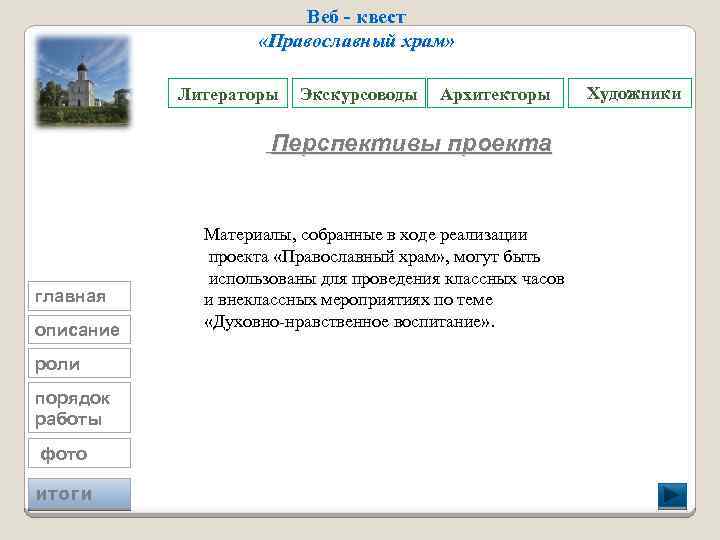This screenshot has height=540, width=720.
Task: Click the blue next-slide arrow icon
Action: [x=672, y=496]
